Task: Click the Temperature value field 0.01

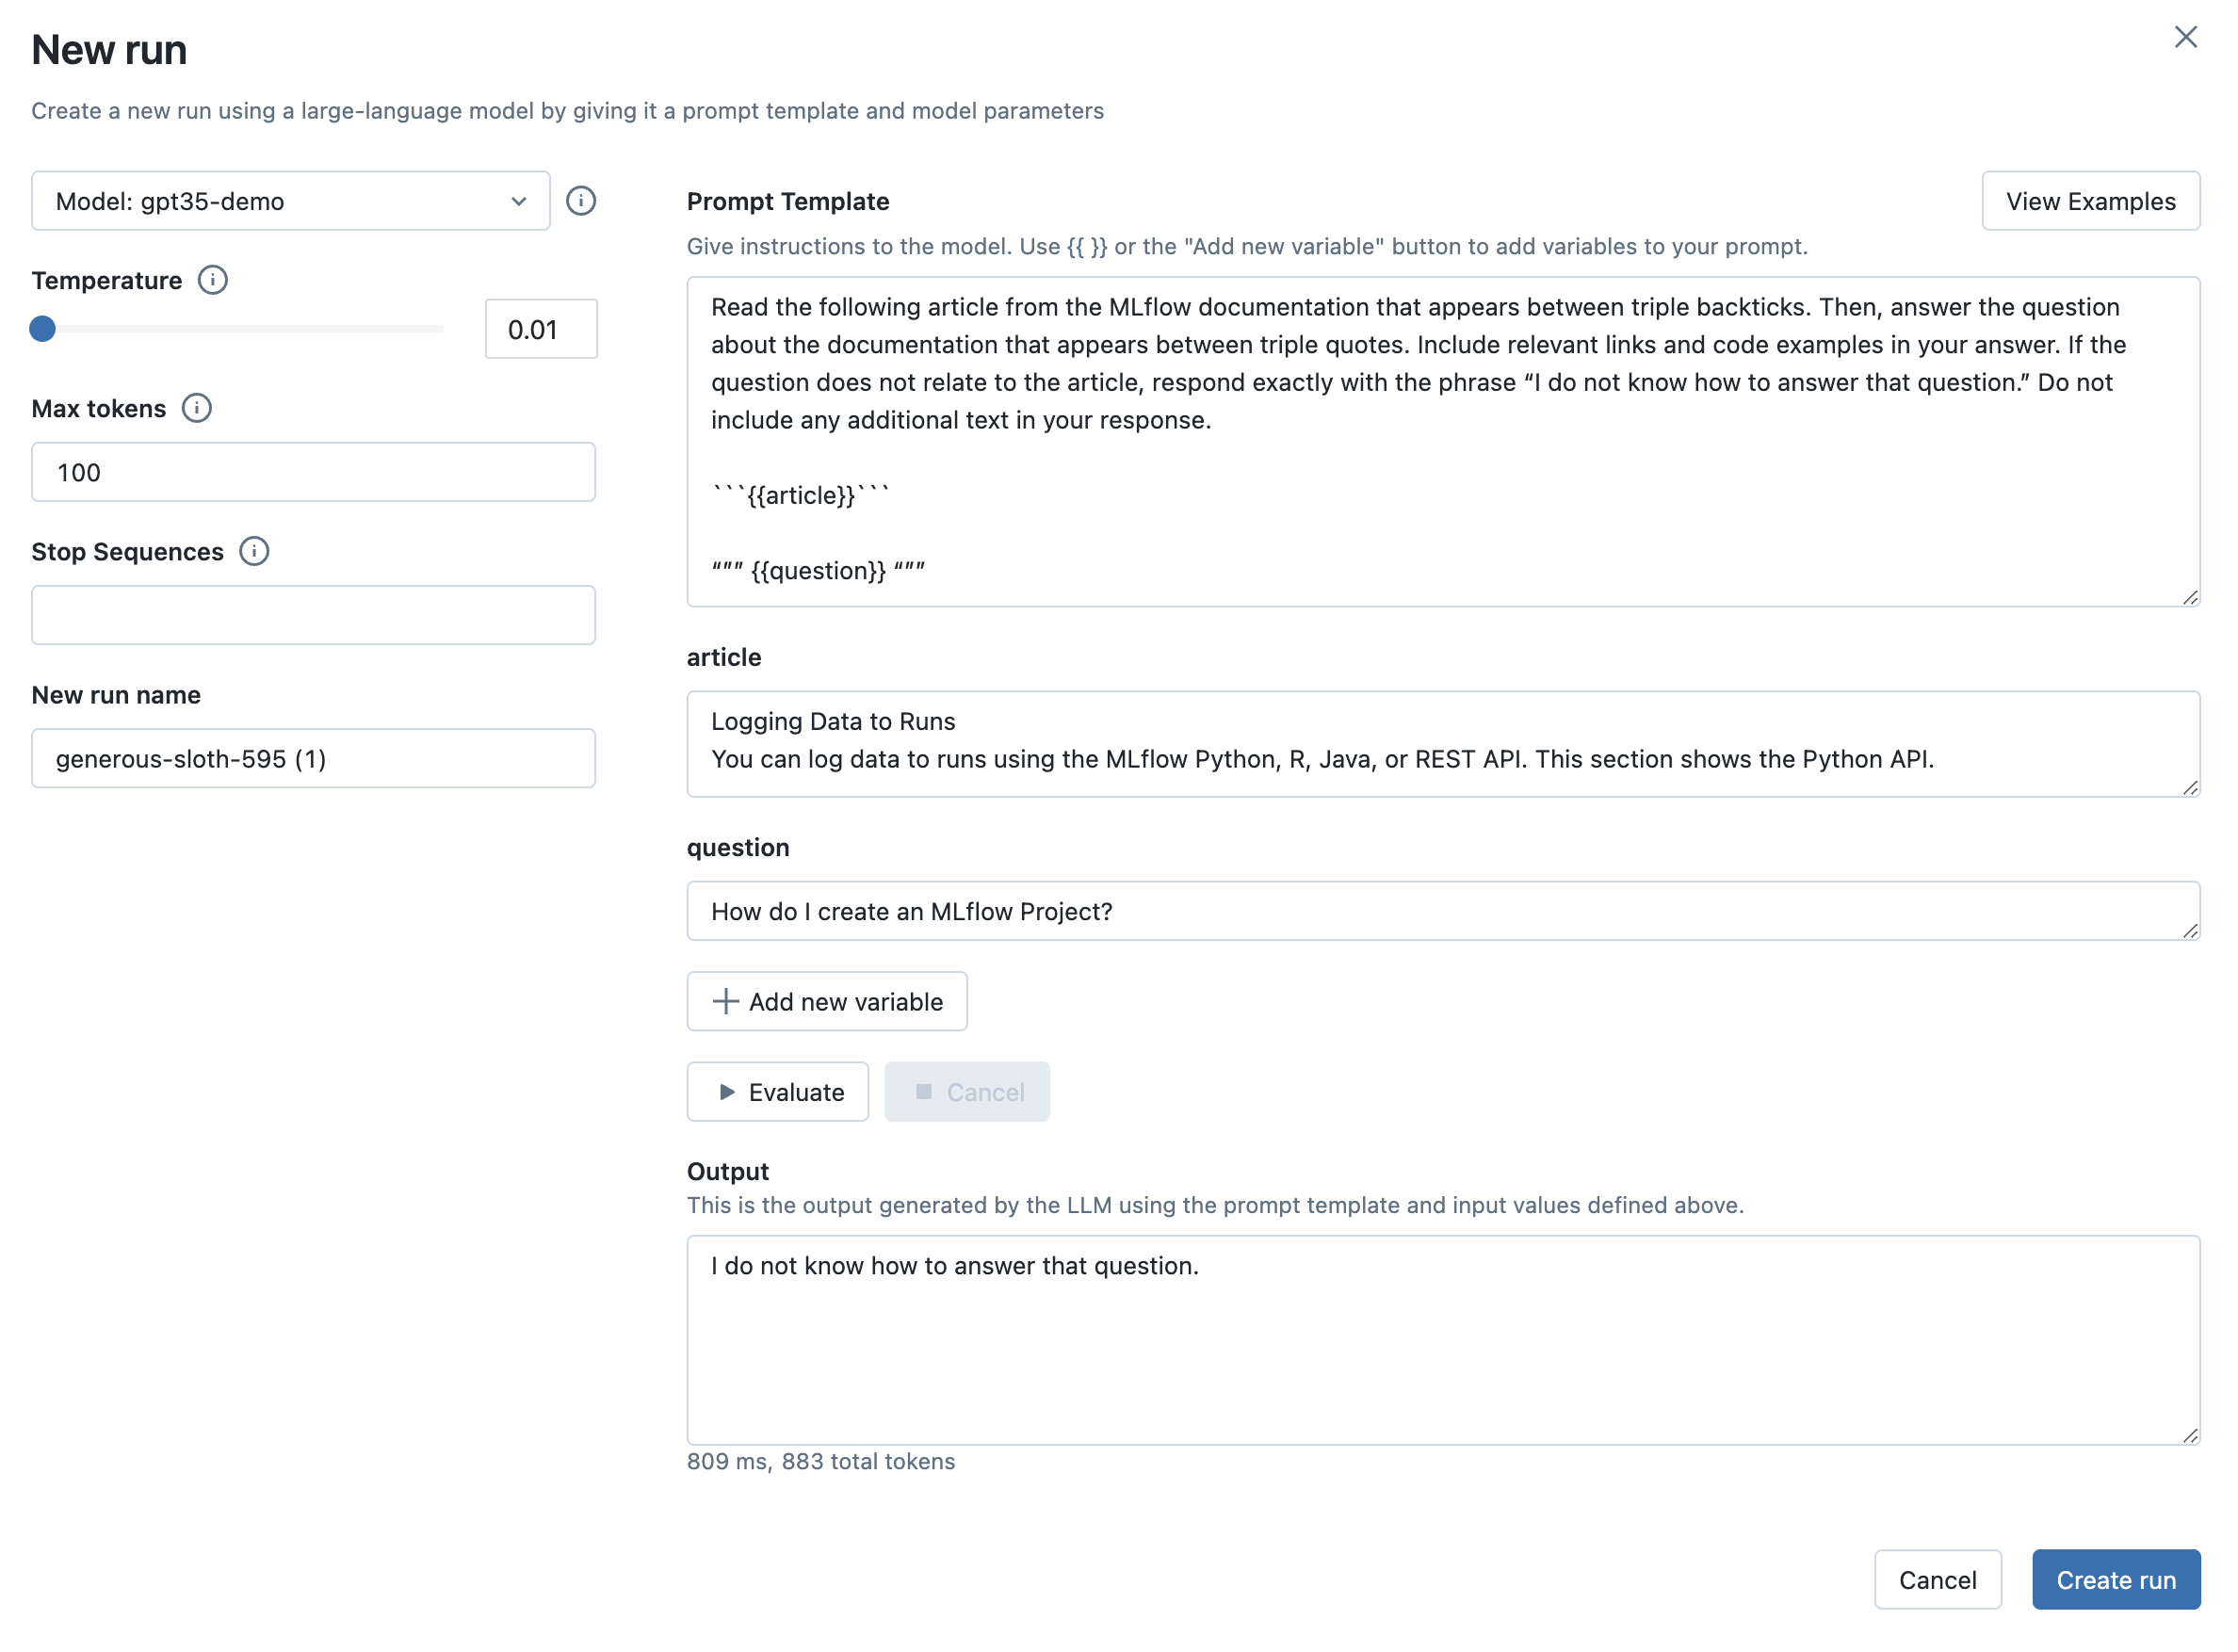Action: point(541,329)
